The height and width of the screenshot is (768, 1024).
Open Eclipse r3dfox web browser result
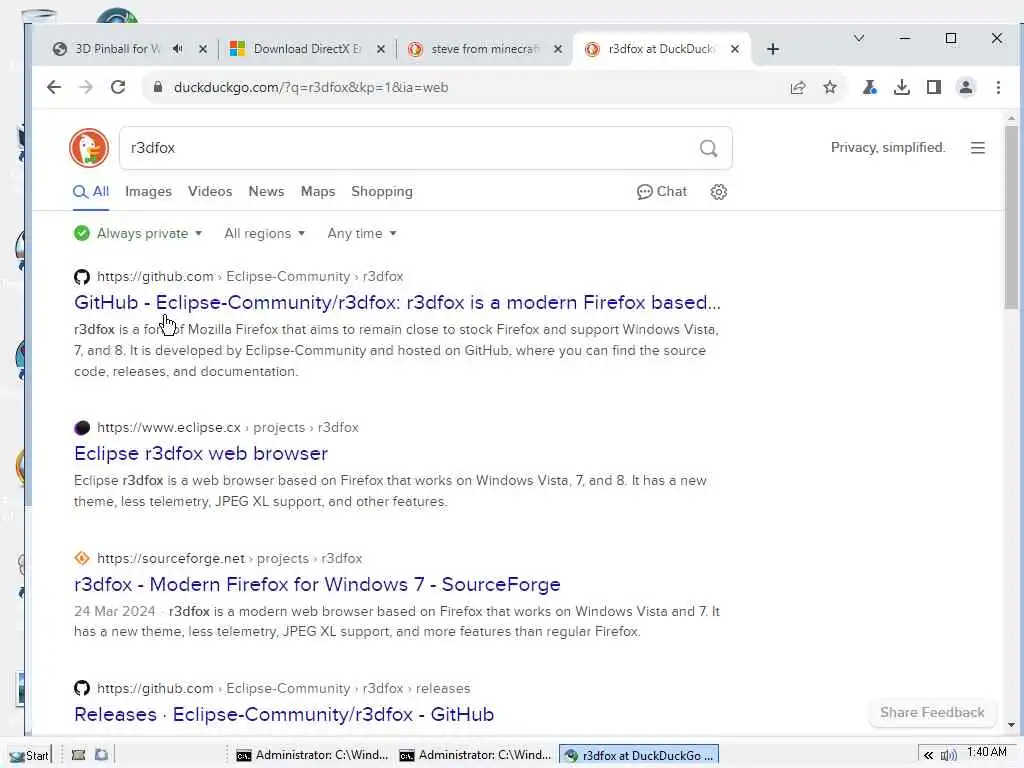tap(201, 453)
